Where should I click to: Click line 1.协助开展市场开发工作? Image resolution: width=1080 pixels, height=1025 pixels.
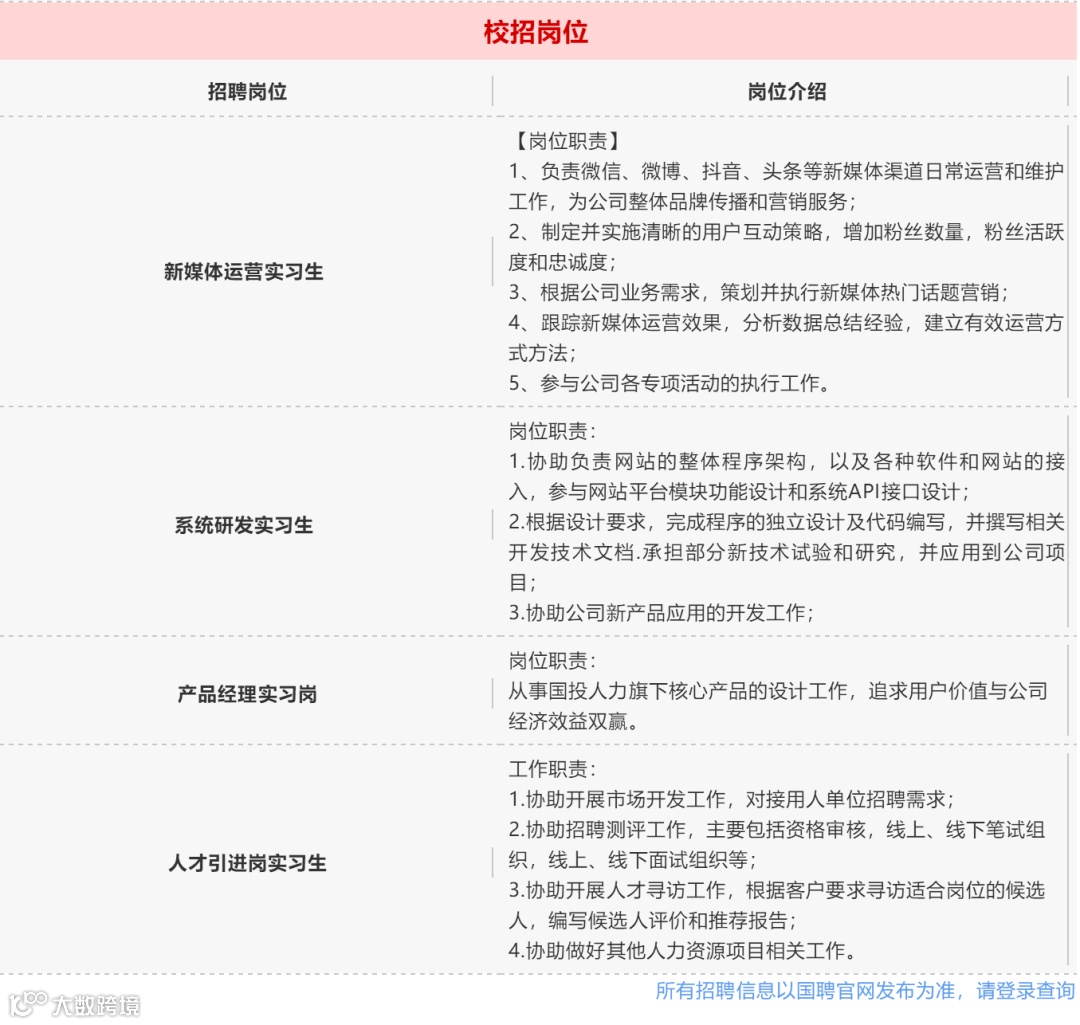pos(732,799)
